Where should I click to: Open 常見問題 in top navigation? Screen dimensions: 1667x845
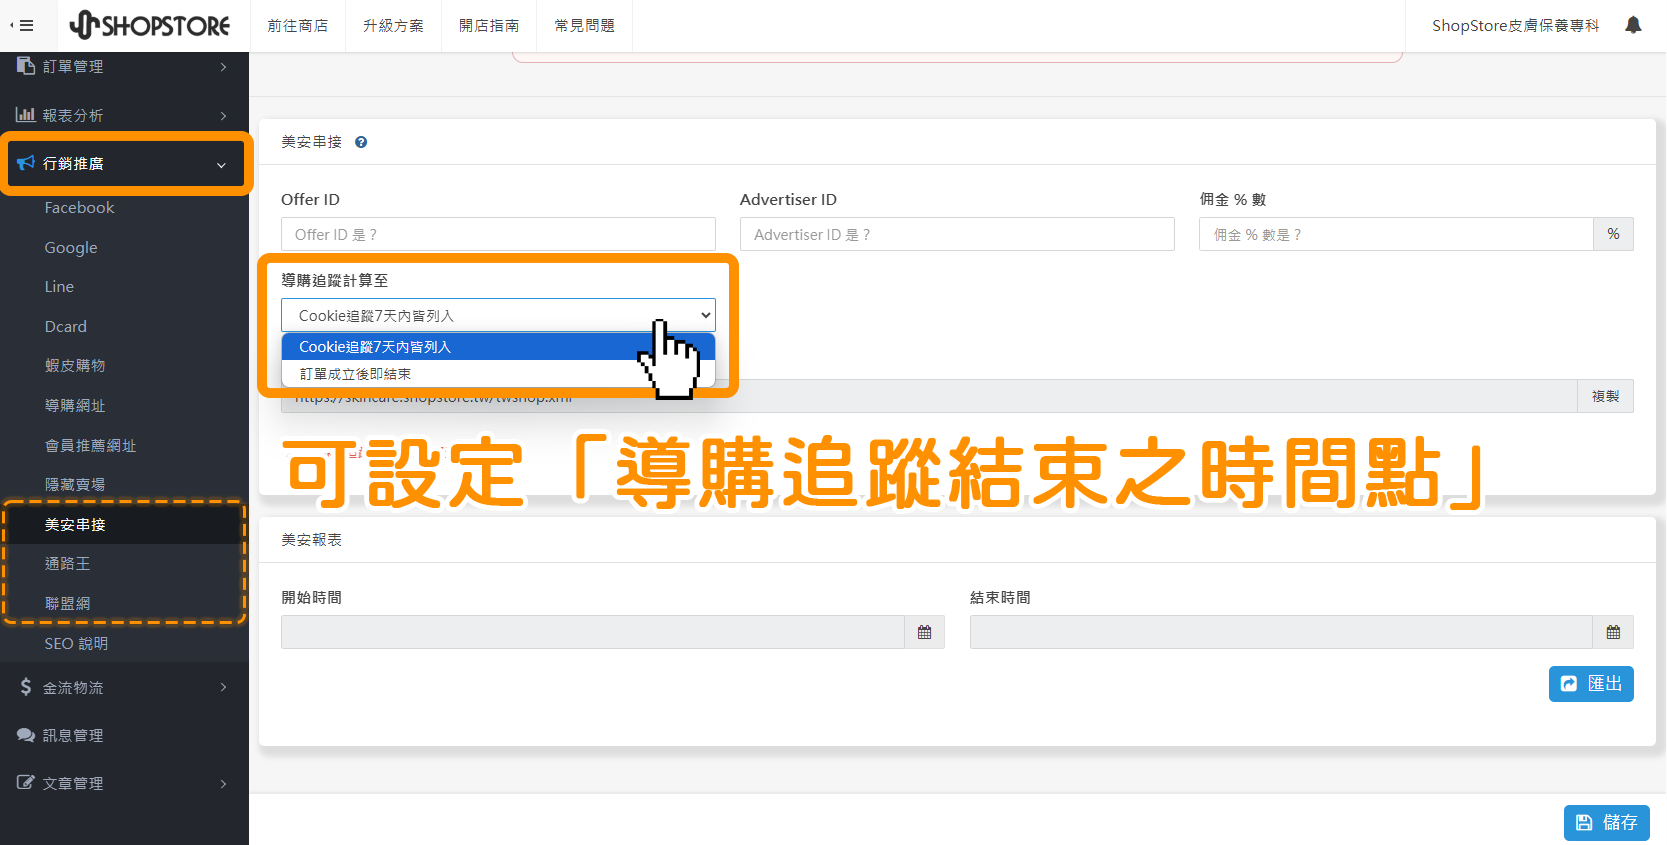click(585, 26)
